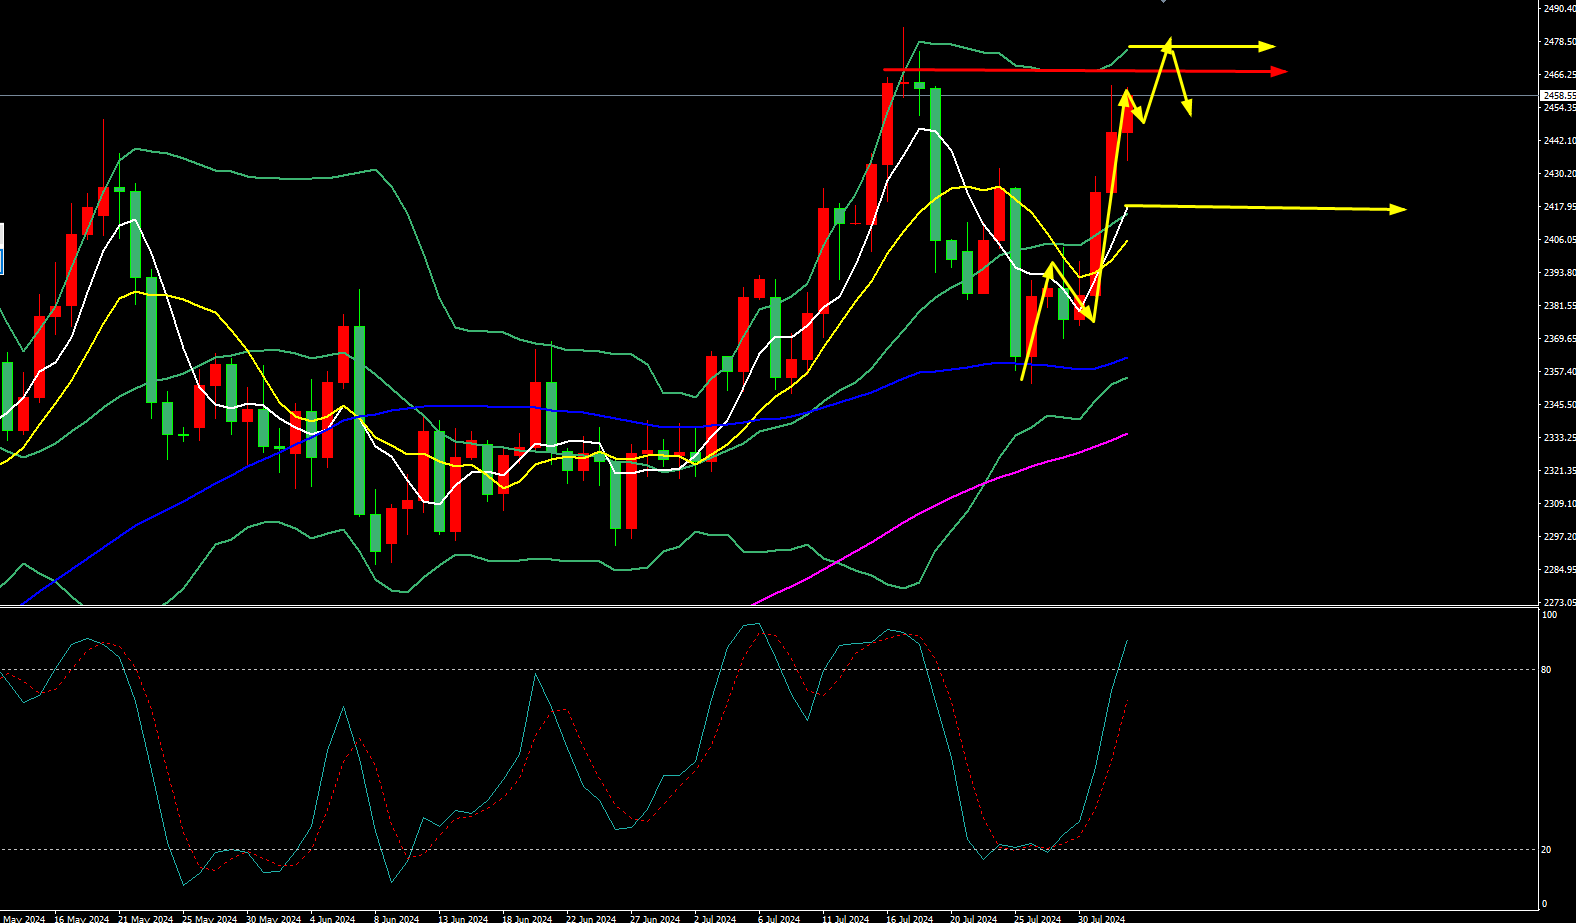This screenshot has height=923, width=1576.
Task: Click the 8 Jun 2024 date label
Action: coord(397,919)
